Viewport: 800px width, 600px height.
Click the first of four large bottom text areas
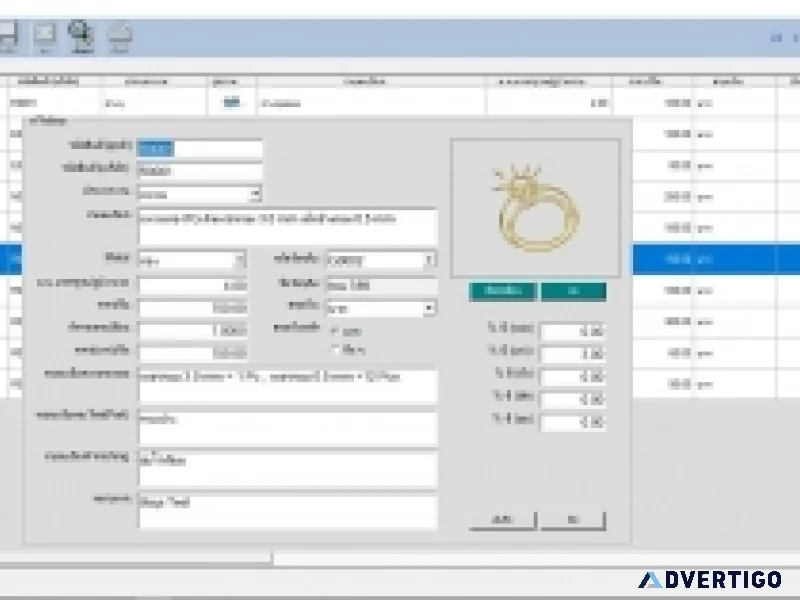click(288, 387)
